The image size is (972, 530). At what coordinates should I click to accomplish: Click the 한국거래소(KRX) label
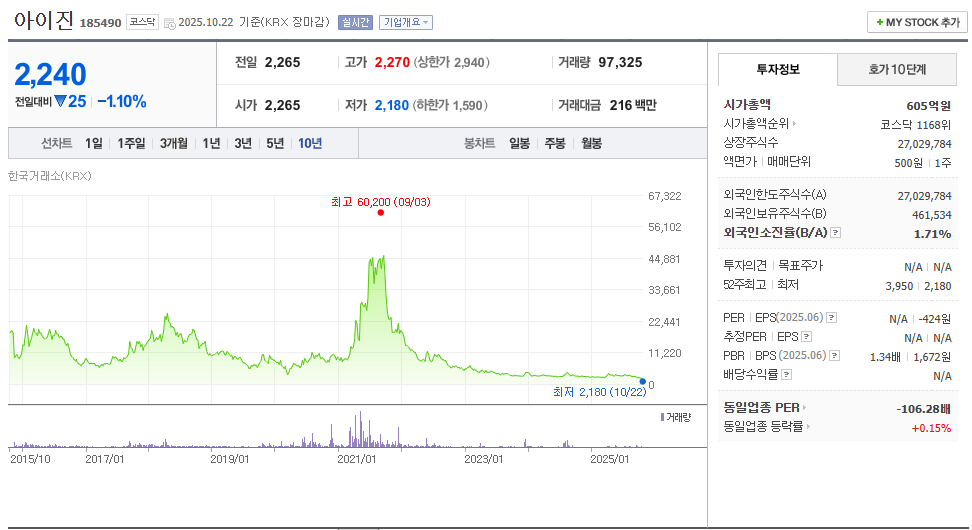click(50, 176)
